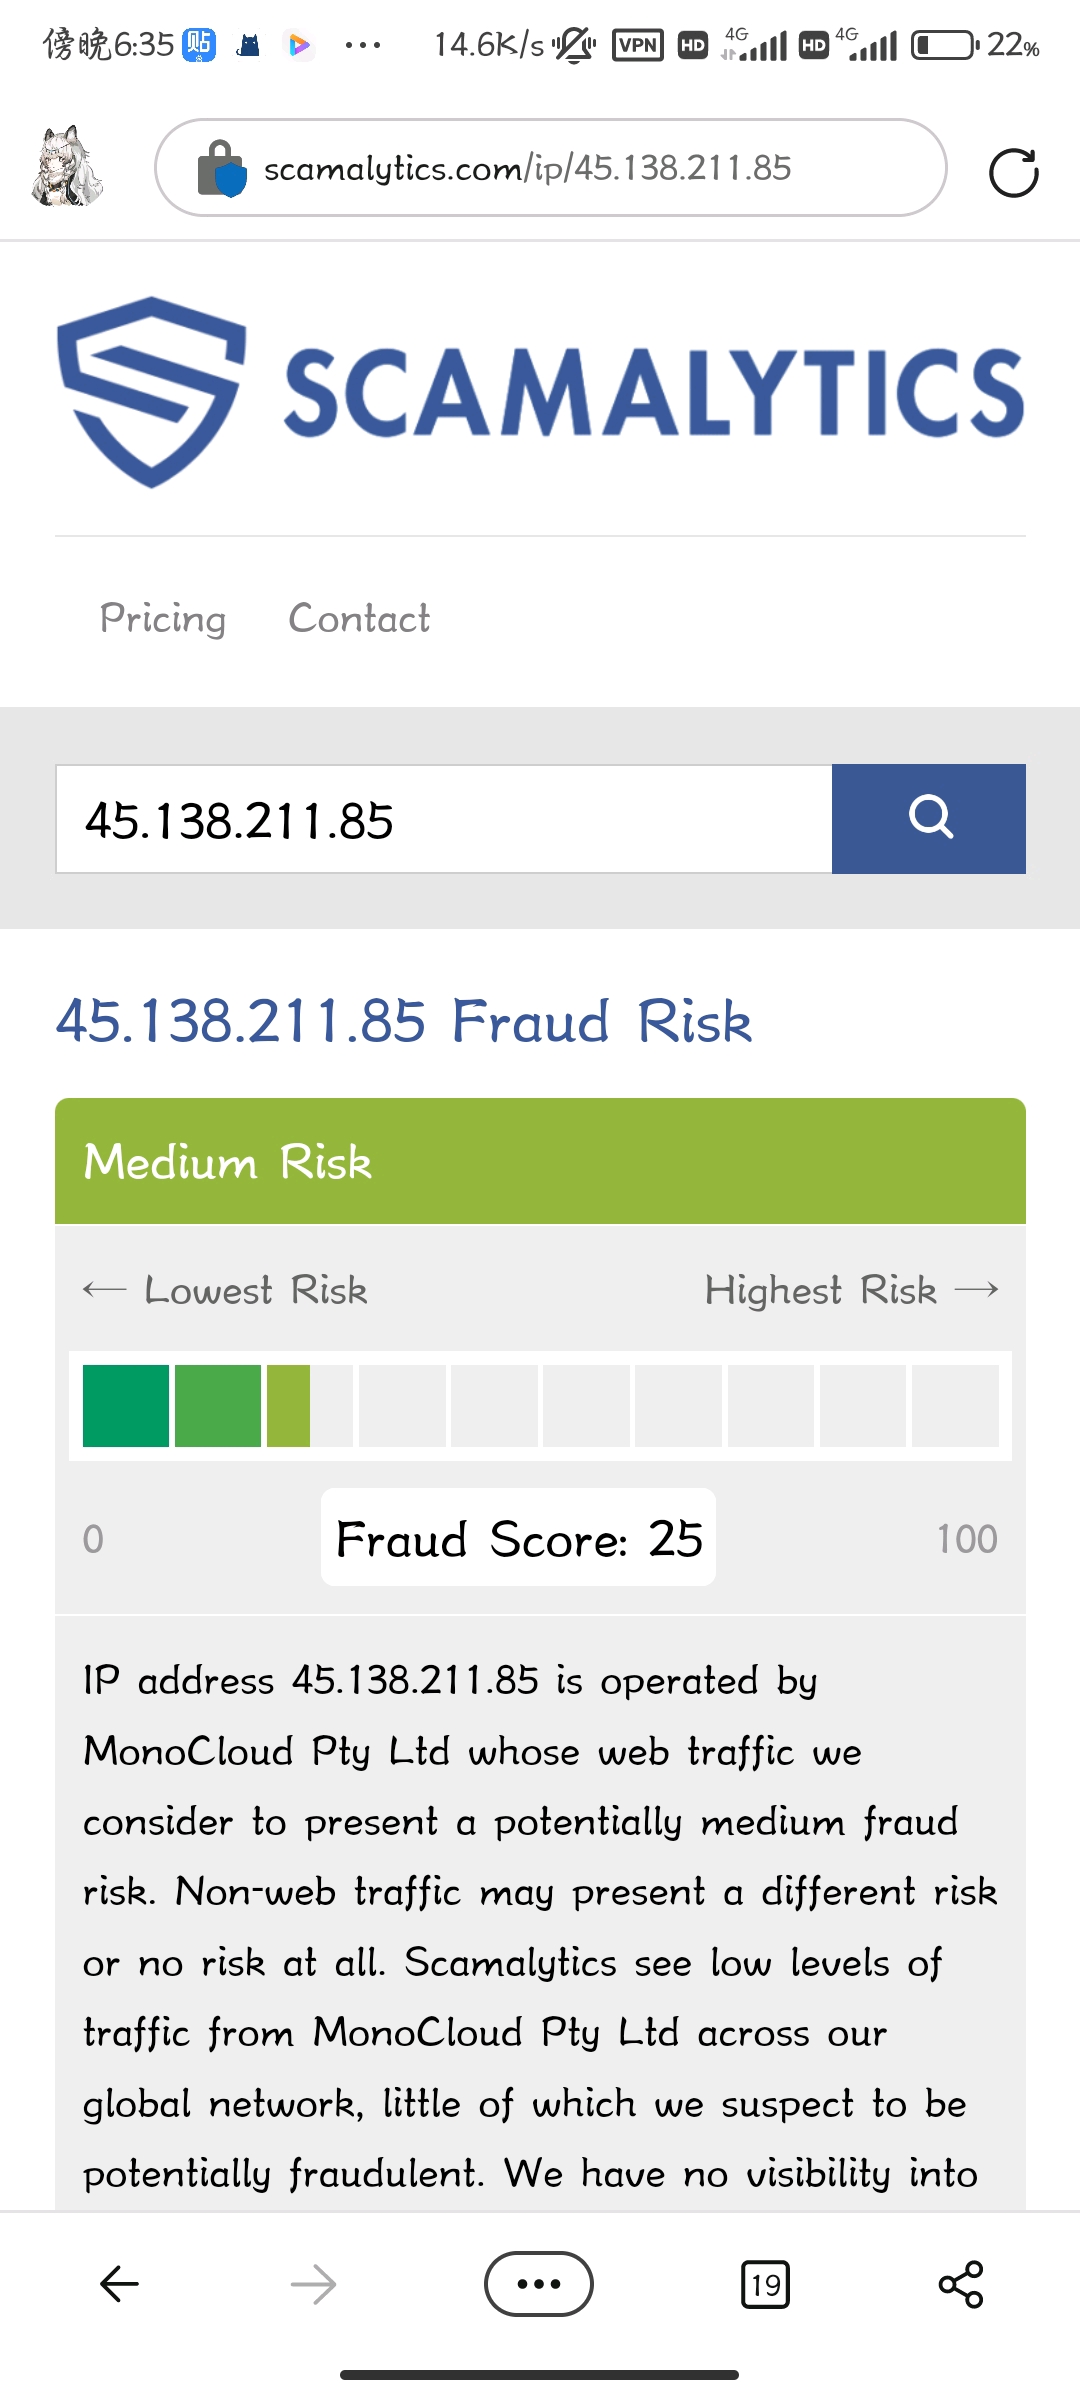1080x2400 pixels.
Task: Open the Pricing menu item
Action: (163, 619)
